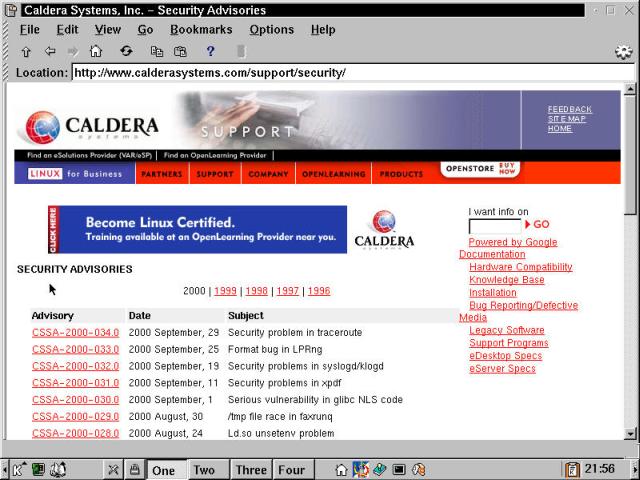Launch the KDE Control Center panel icon

[361, 469]
